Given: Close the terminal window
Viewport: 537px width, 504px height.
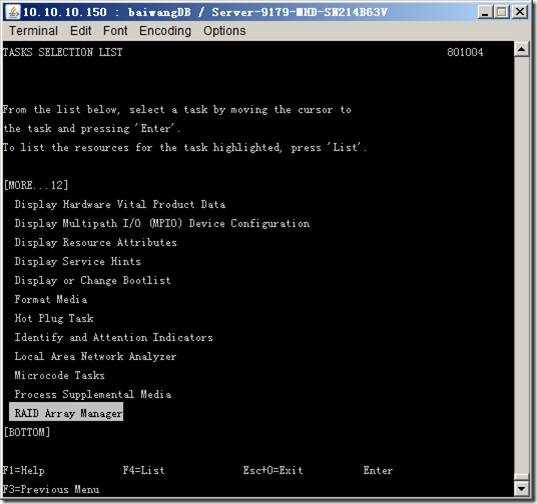Looking at the screenshot, I should (520, 12).
